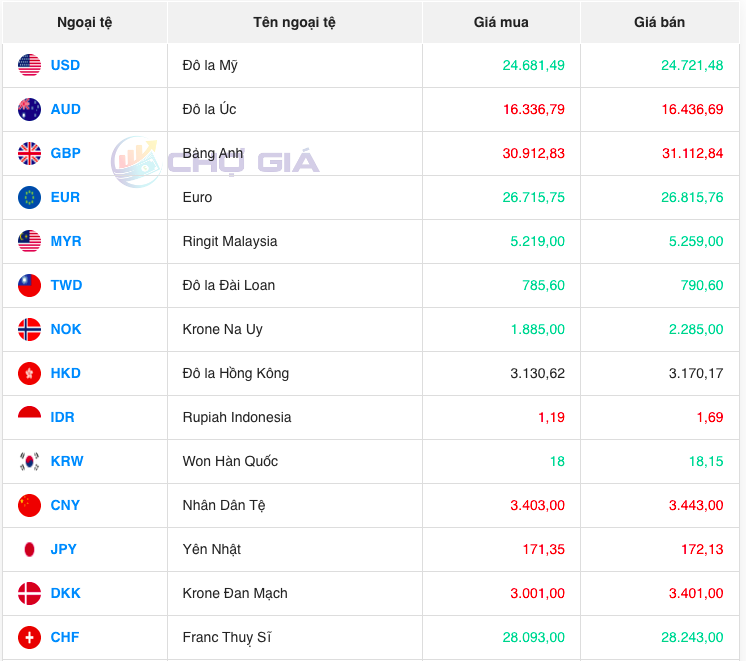
Task: Click the South Korean flag icon
Action: click(x=29, y=462)
